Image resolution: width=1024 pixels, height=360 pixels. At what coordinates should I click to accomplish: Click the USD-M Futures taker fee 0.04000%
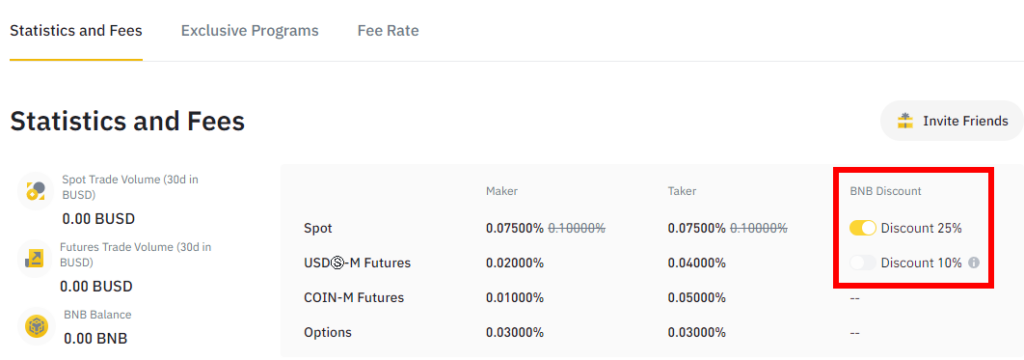(697, 263)
